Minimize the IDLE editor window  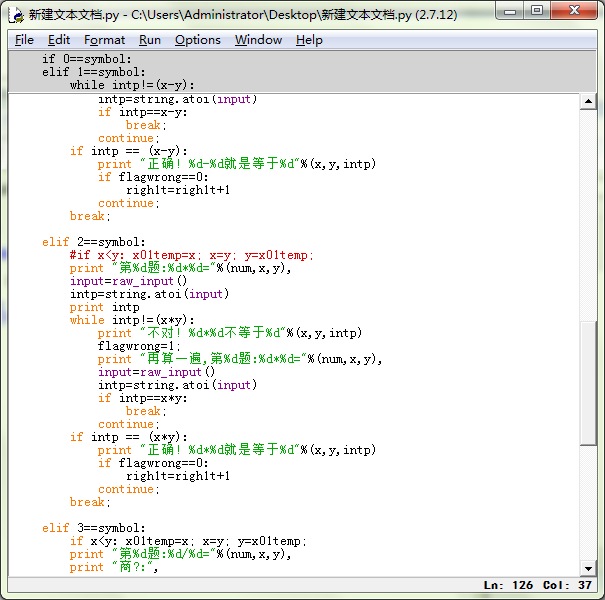pyautogui.click(x=510, y=11)
